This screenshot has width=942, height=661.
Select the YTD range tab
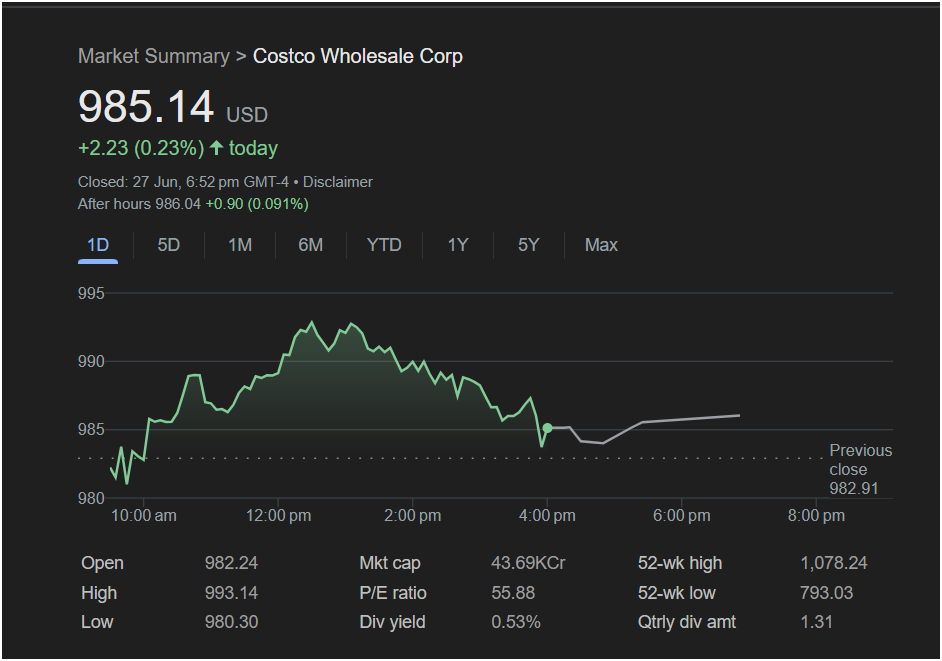pyautogui.click(x=384, y=245)
